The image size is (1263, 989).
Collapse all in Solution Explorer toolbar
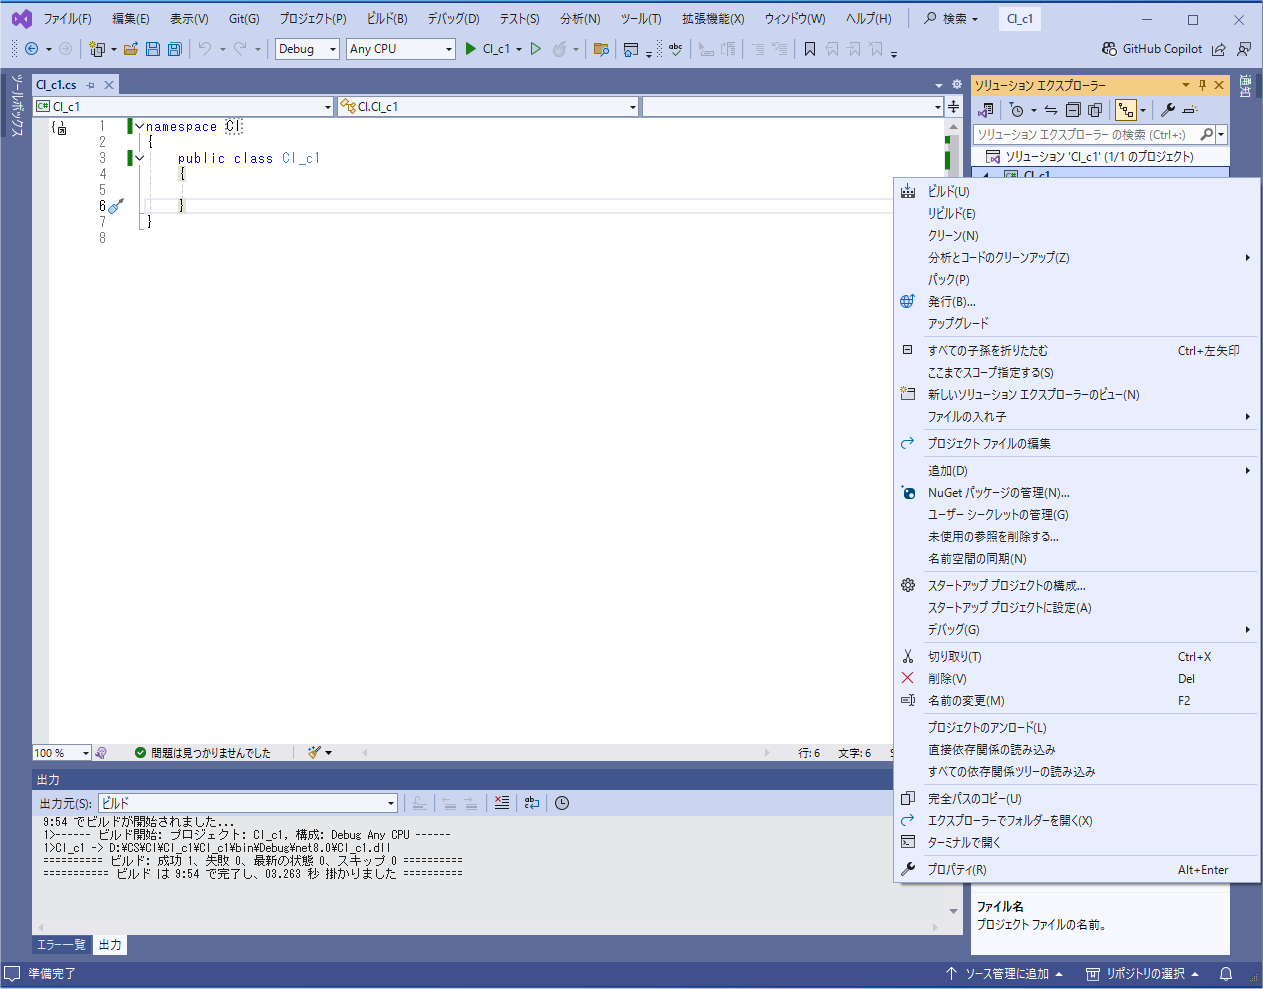[1073, 110]
